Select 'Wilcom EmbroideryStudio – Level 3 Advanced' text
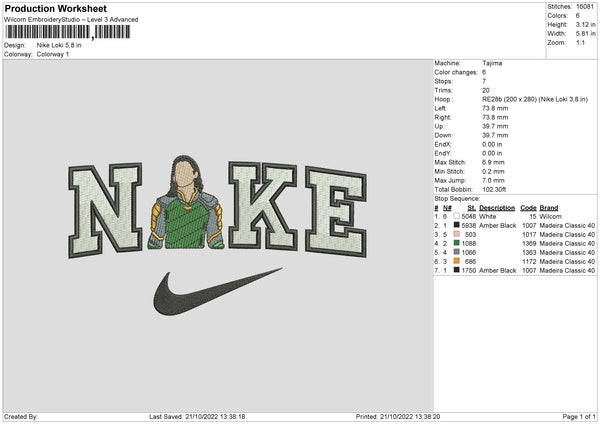The width and height of the screenshot is (600, 424). click(x=71, y=20)
